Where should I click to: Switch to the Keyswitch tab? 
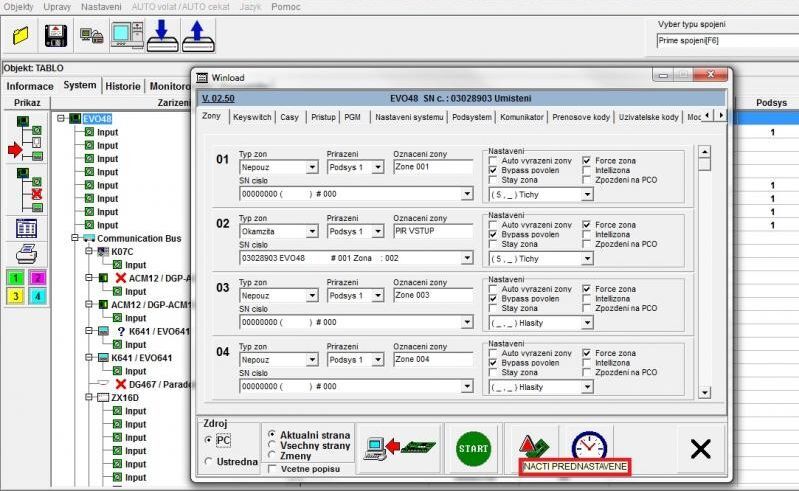(251, 117)
